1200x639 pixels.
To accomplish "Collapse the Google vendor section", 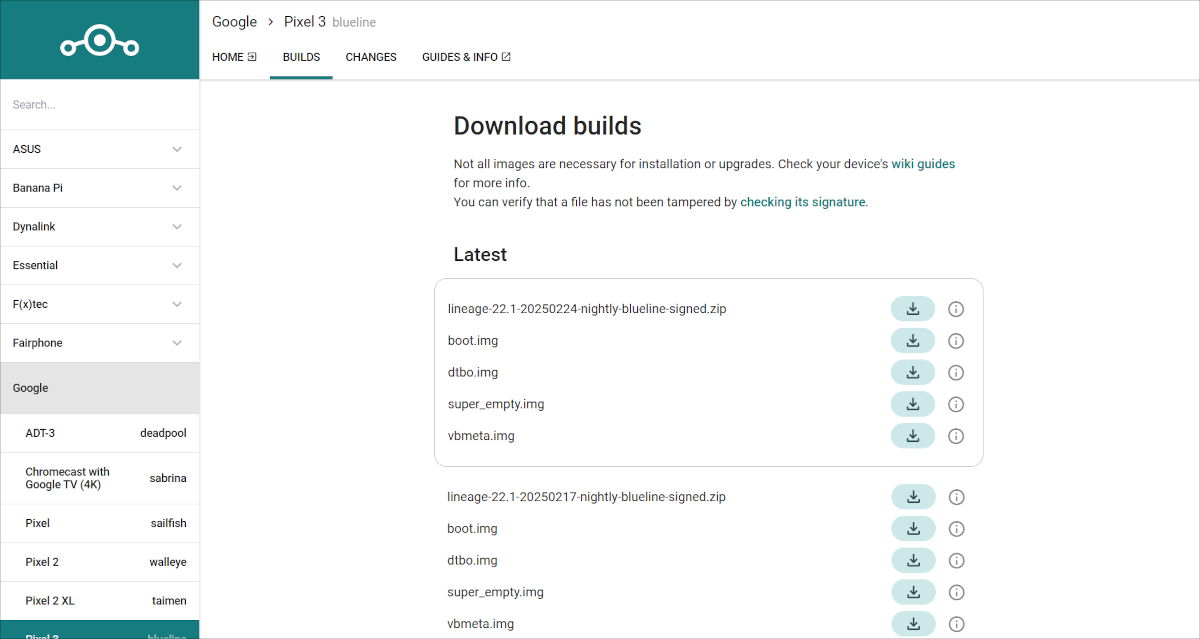I will (x=99, y=388).
